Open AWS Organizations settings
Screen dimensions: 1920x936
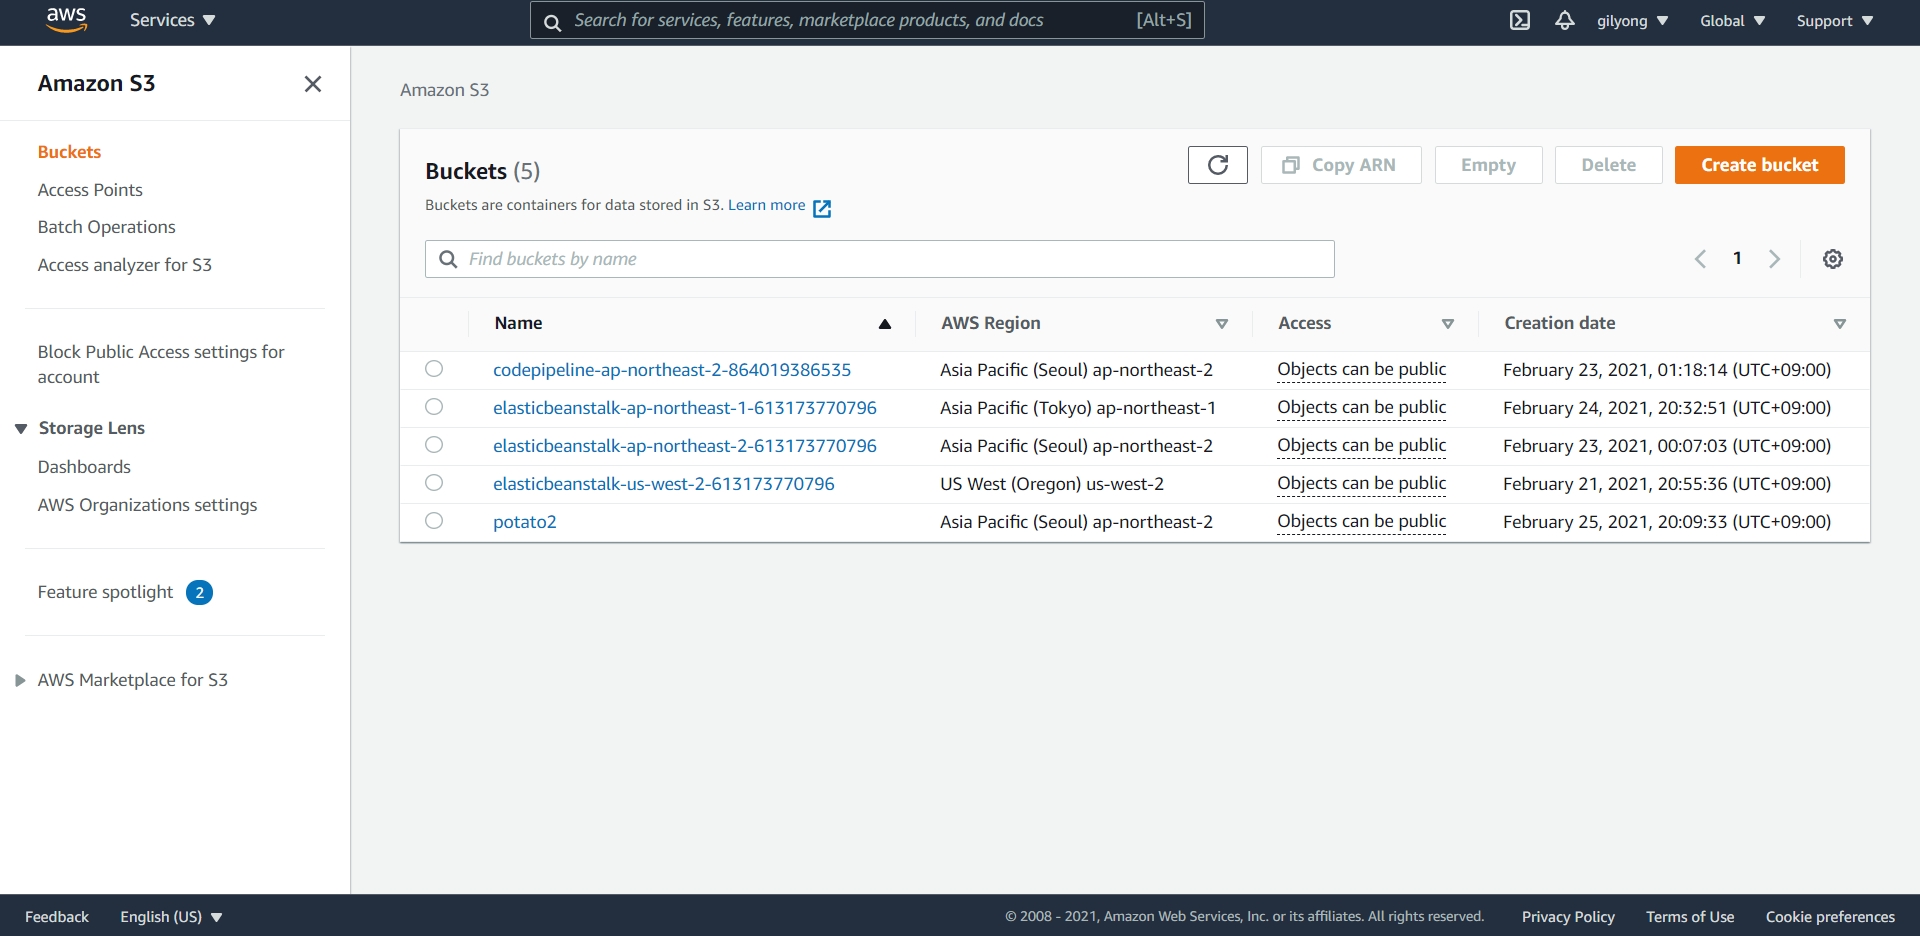point(147,505)
